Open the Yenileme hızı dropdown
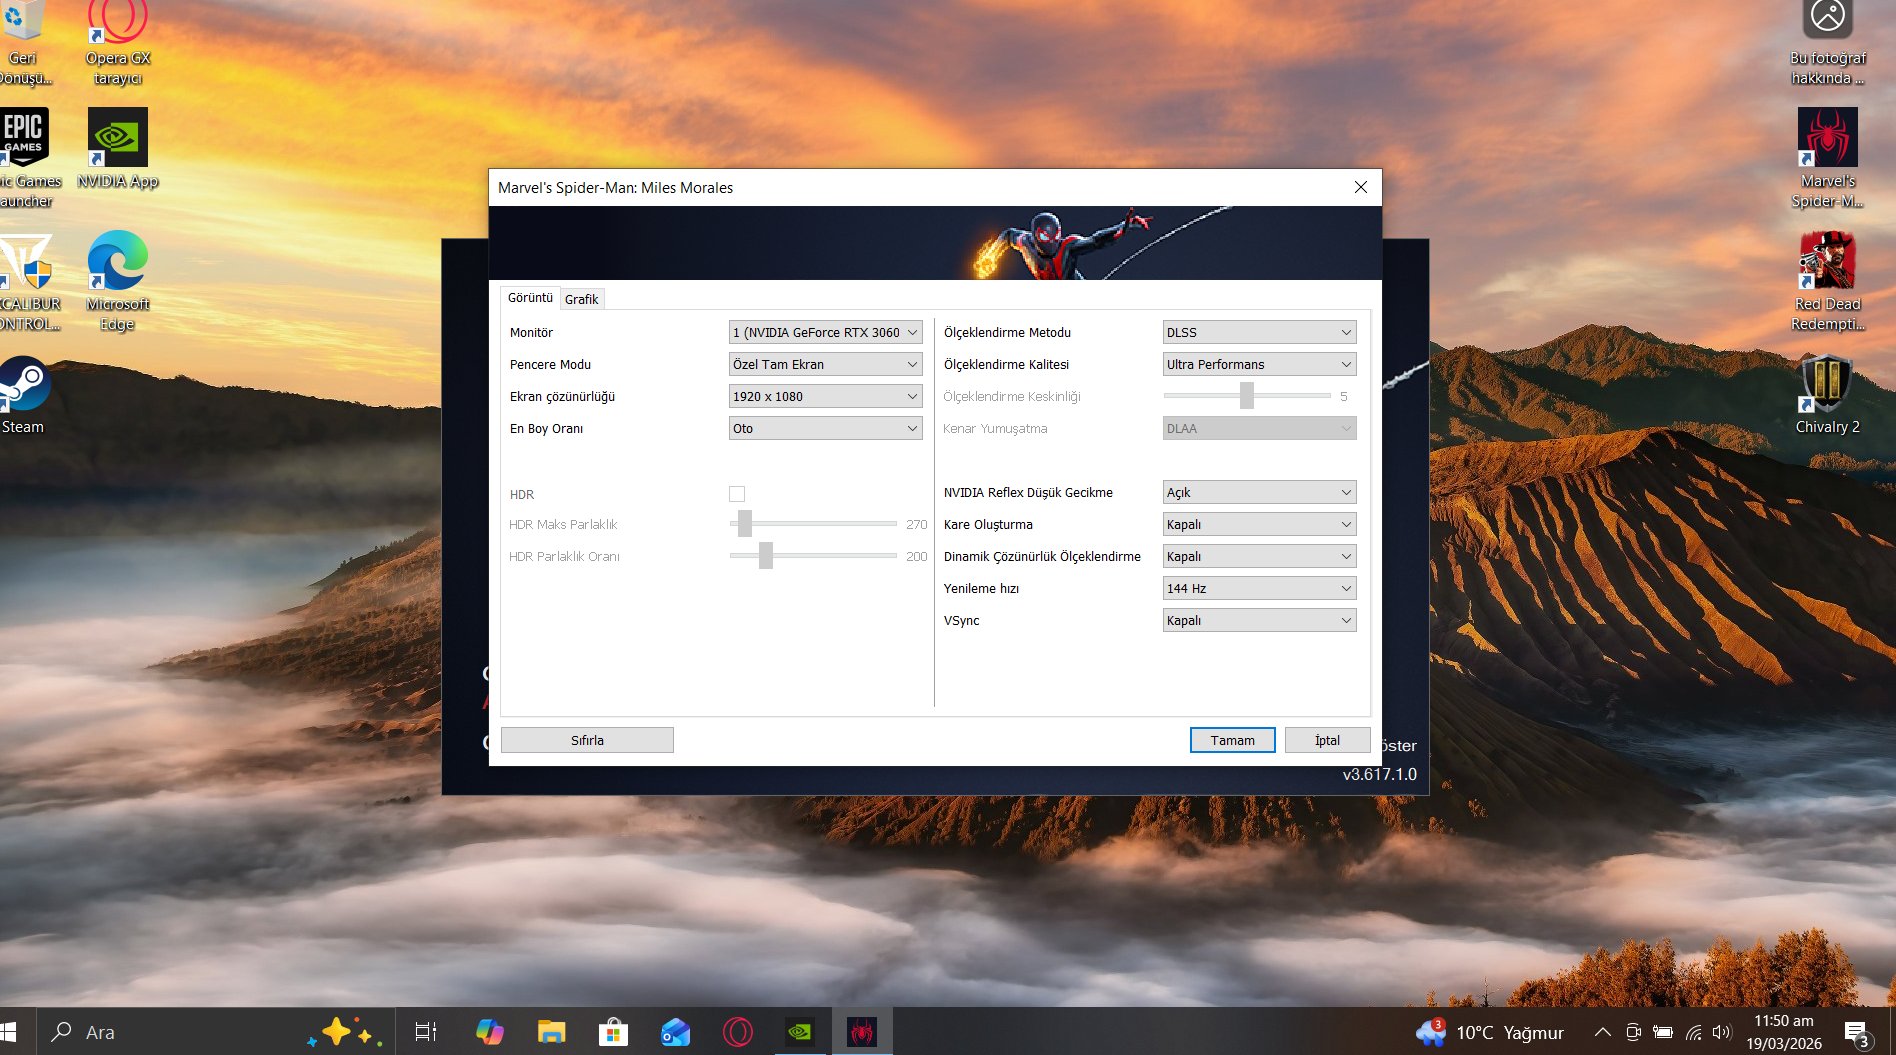 (1259, 588)
